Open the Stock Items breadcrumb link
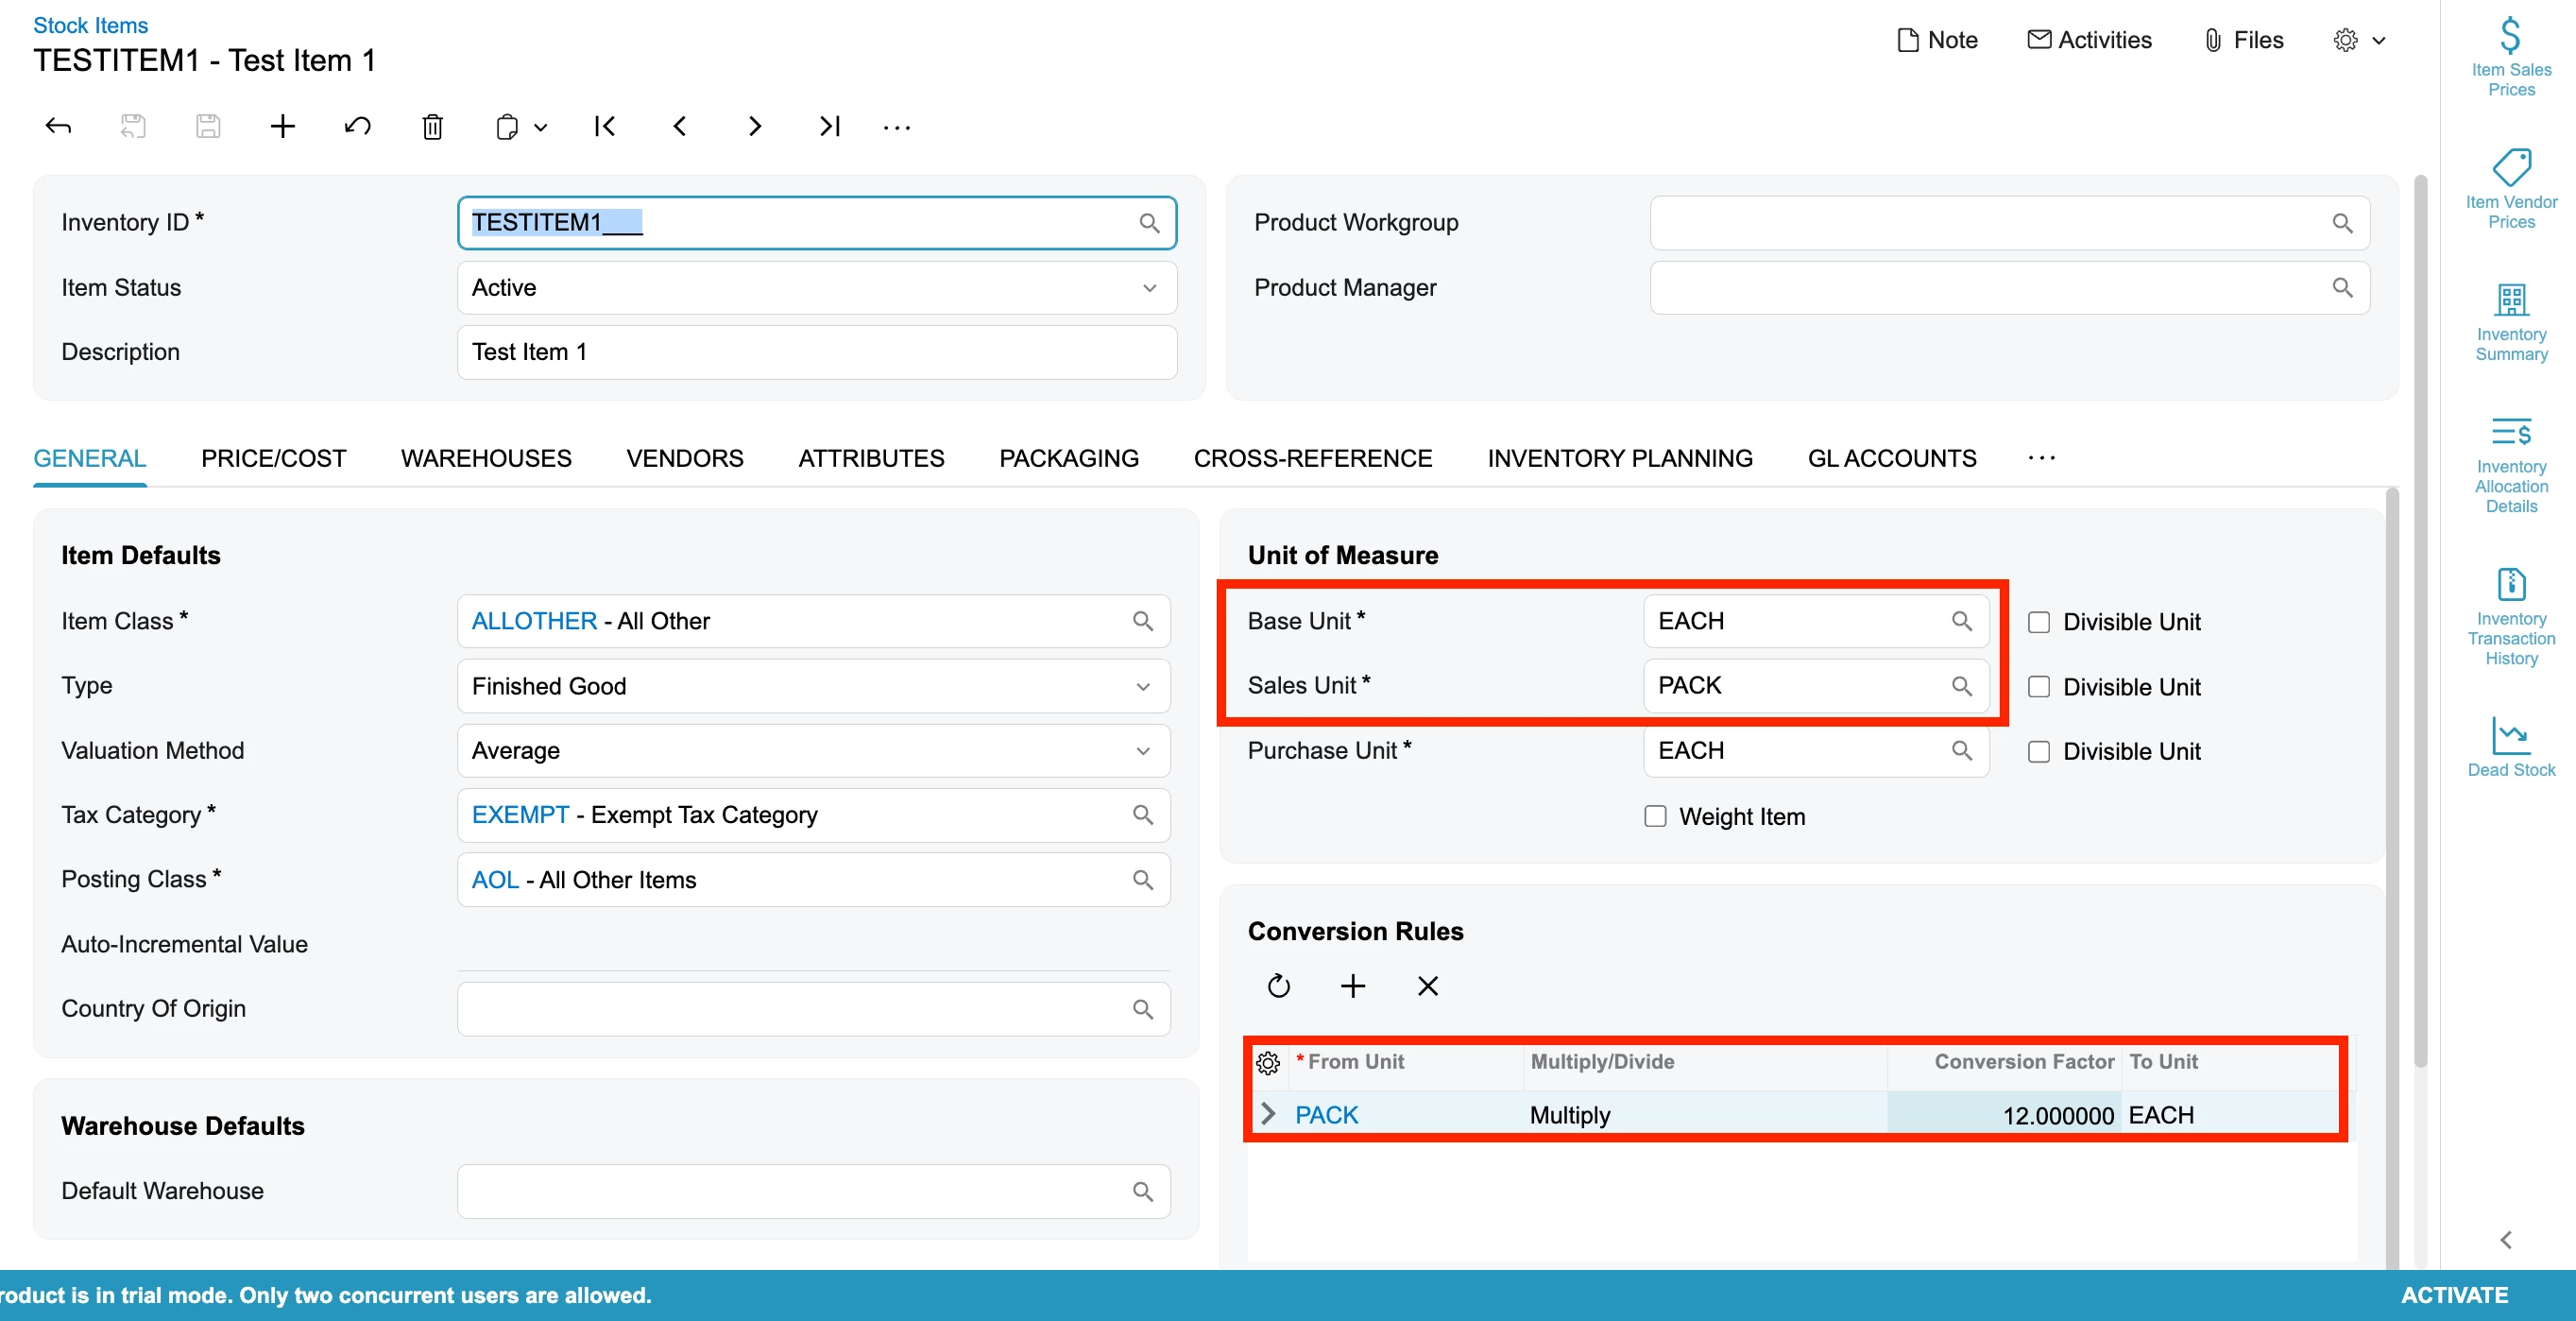 (x=90, y=25)
